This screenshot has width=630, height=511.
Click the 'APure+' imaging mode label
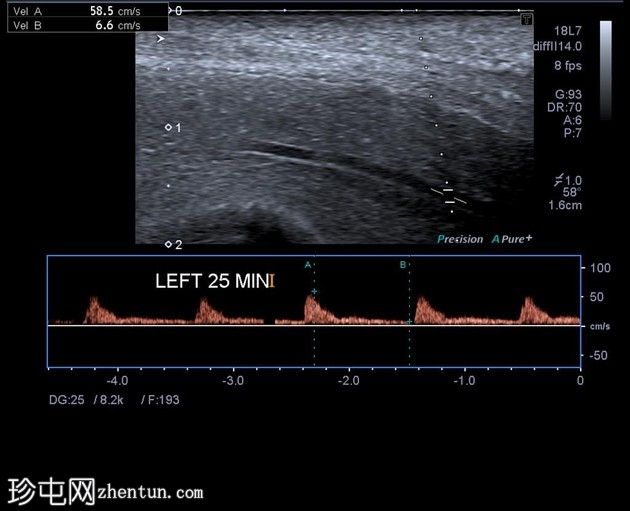click(512, 239)
